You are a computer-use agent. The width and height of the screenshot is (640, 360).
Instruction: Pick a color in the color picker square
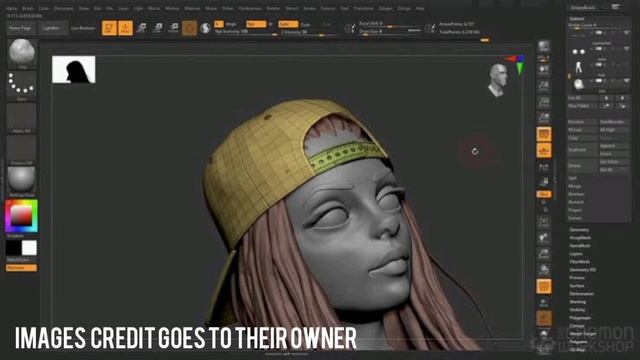point(22,215)
